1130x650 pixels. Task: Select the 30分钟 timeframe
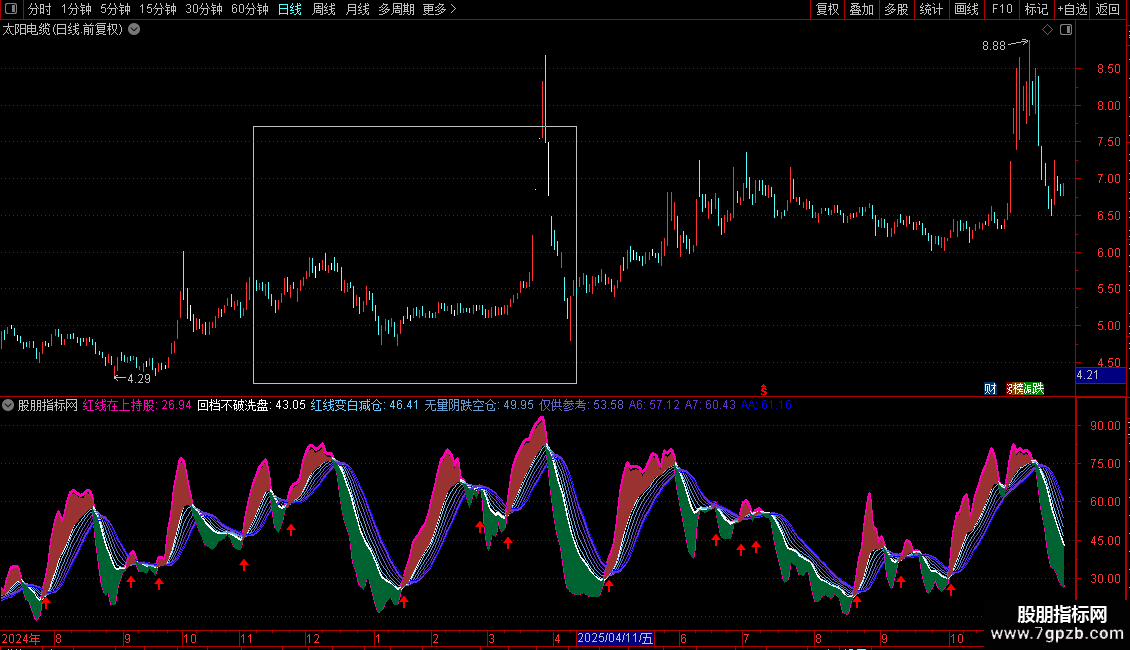(203, 9)
